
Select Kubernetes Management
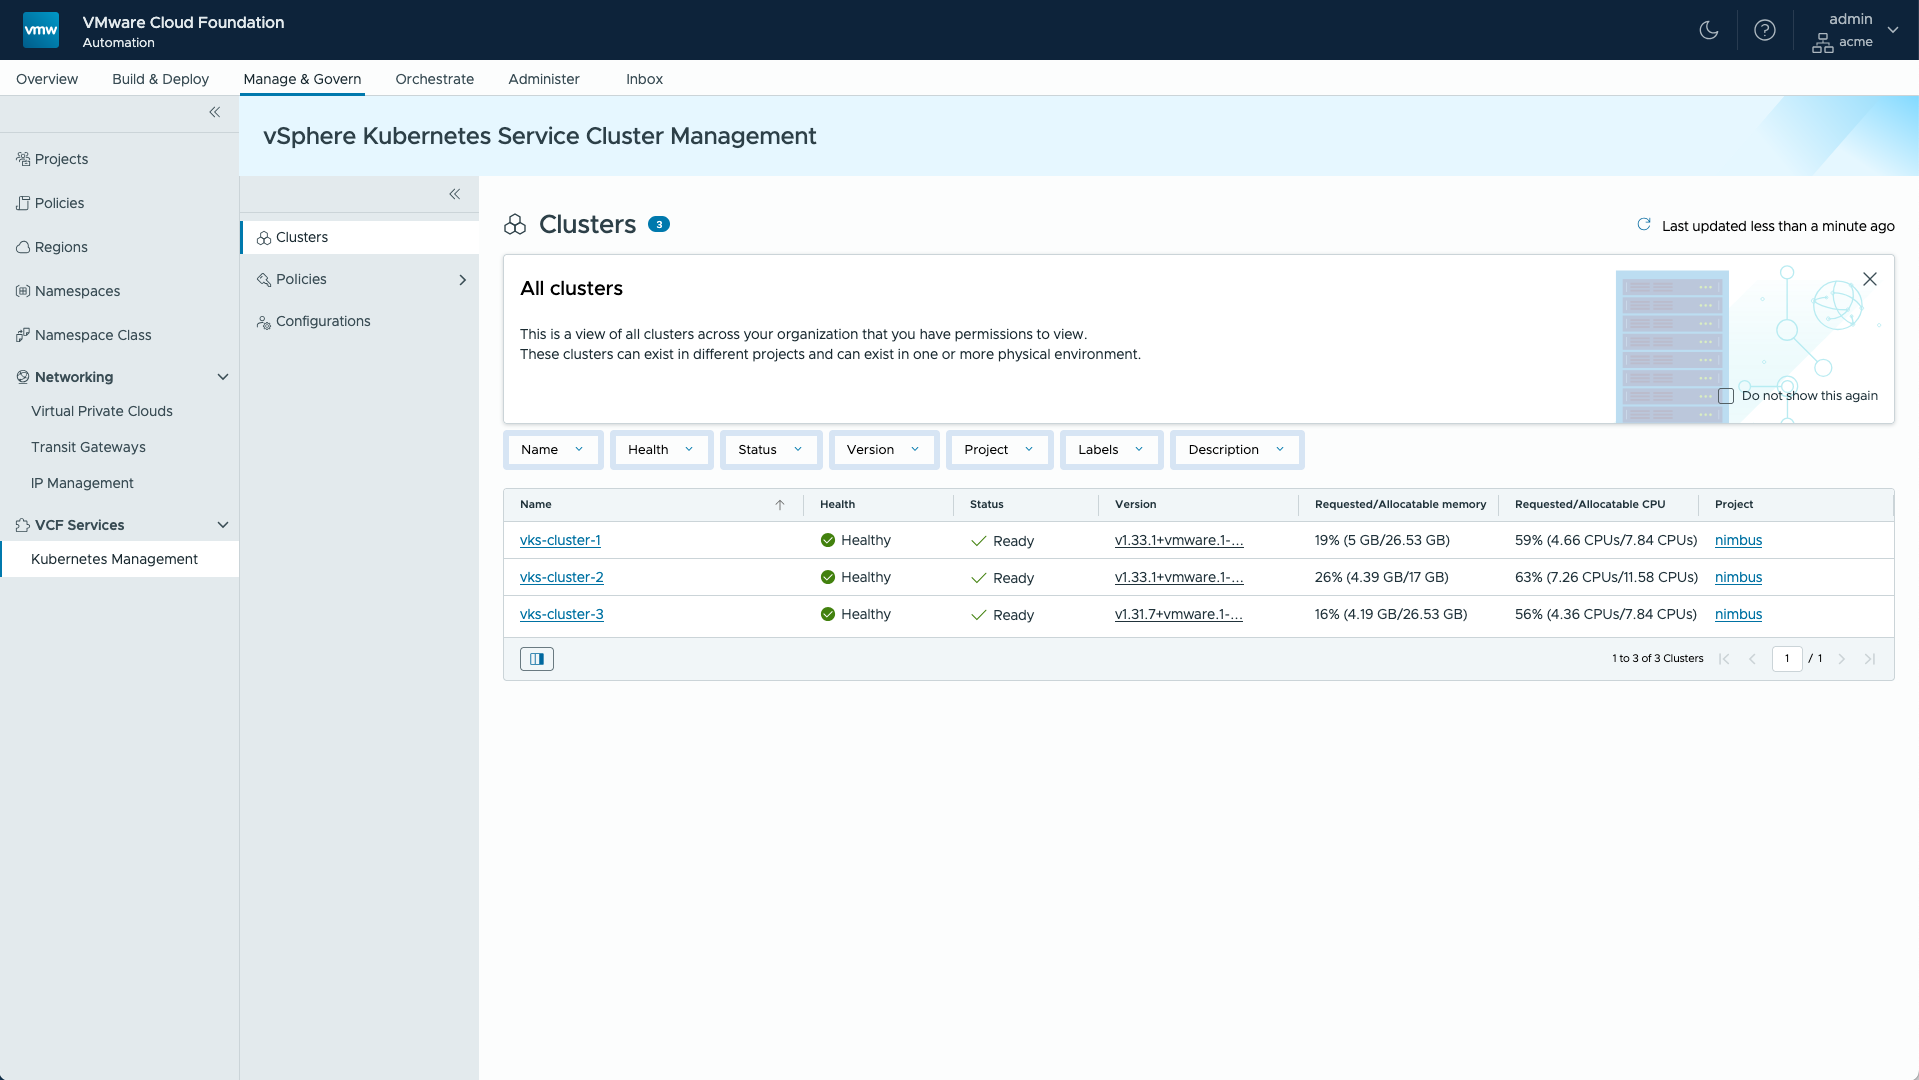point(119,559)
